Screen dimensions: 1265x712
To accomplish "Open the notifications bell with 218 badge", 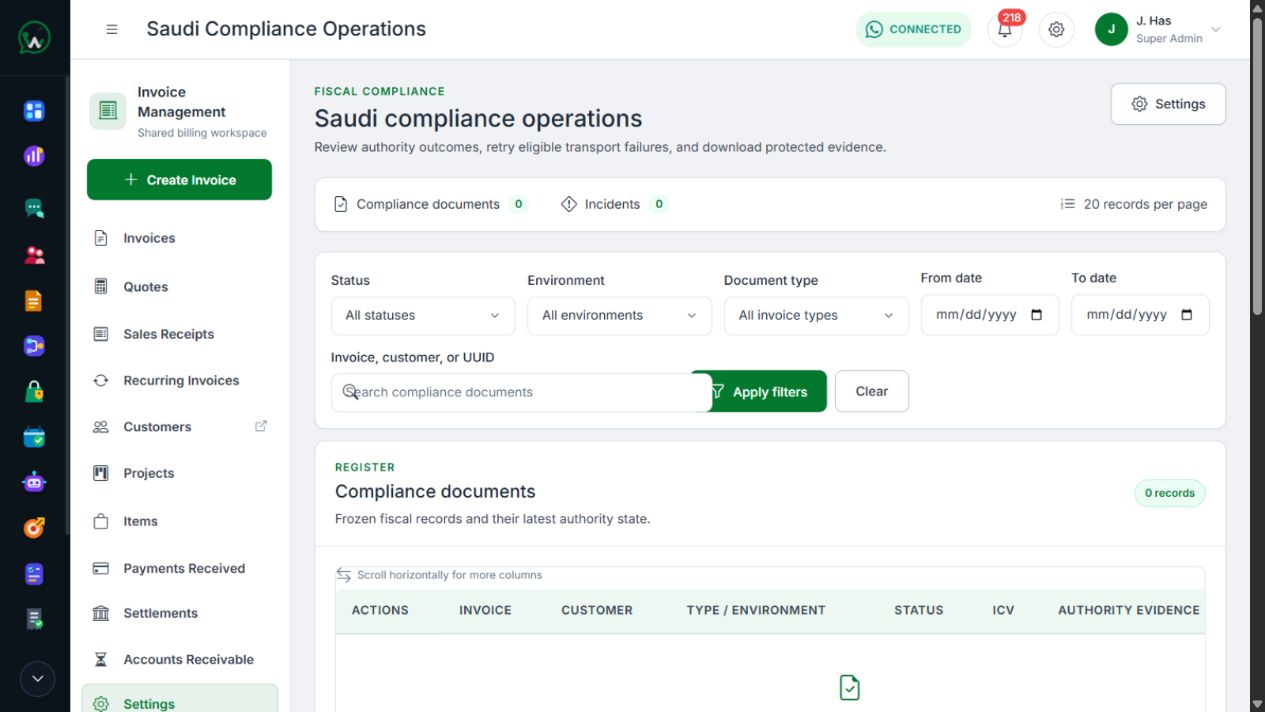I will pos(1005,29).
